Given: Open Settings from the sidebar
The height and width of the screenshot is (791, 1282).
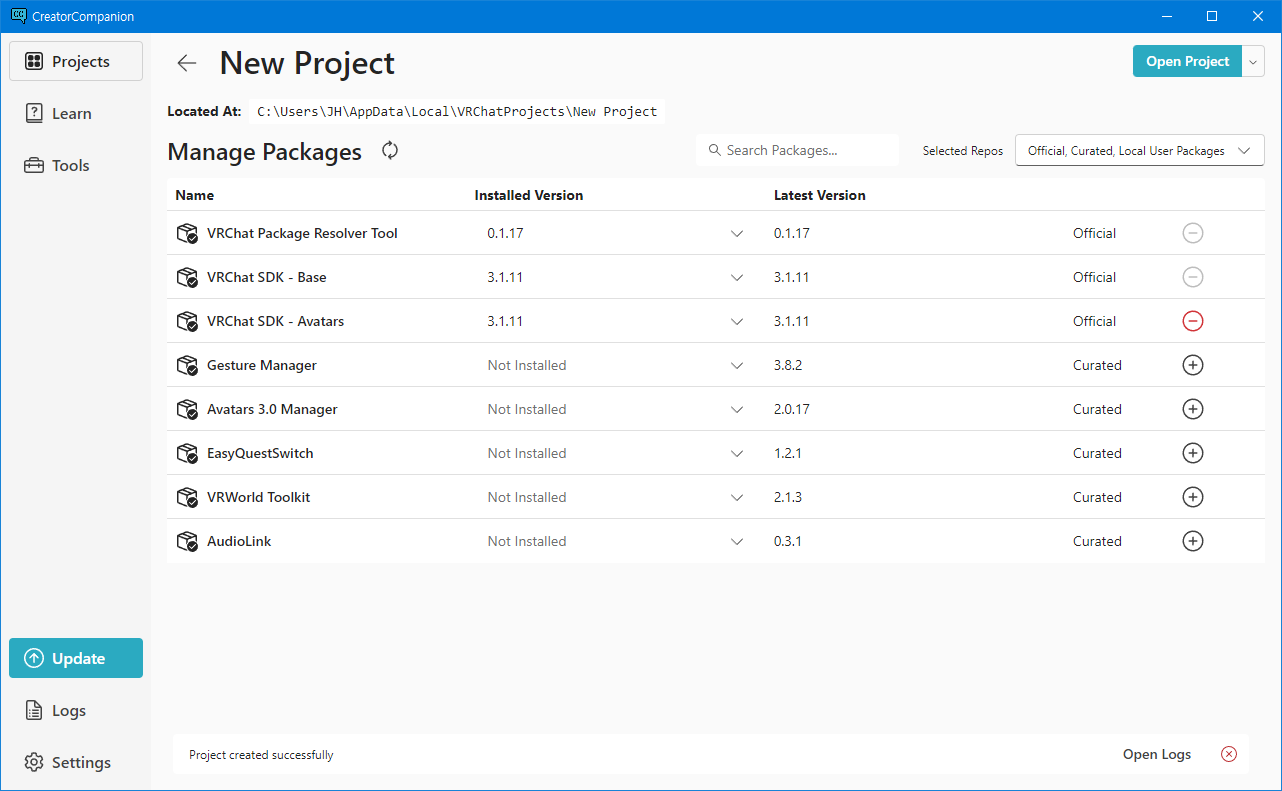Looking at the screenshot, I should click(x=76, y=762).
